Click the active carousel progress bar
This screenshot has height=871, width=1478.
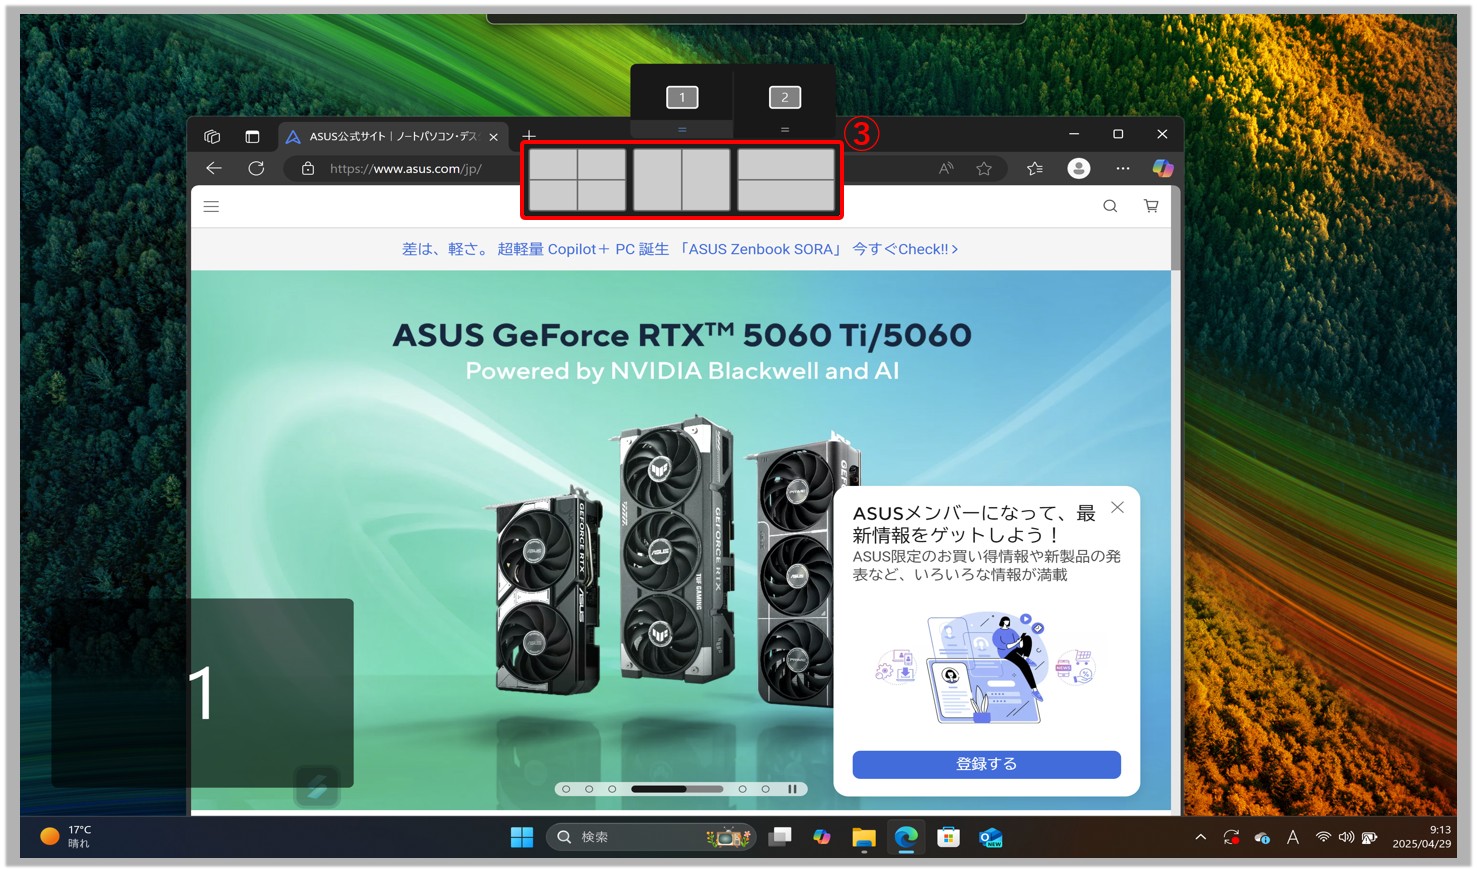click(x=677, y=789)
